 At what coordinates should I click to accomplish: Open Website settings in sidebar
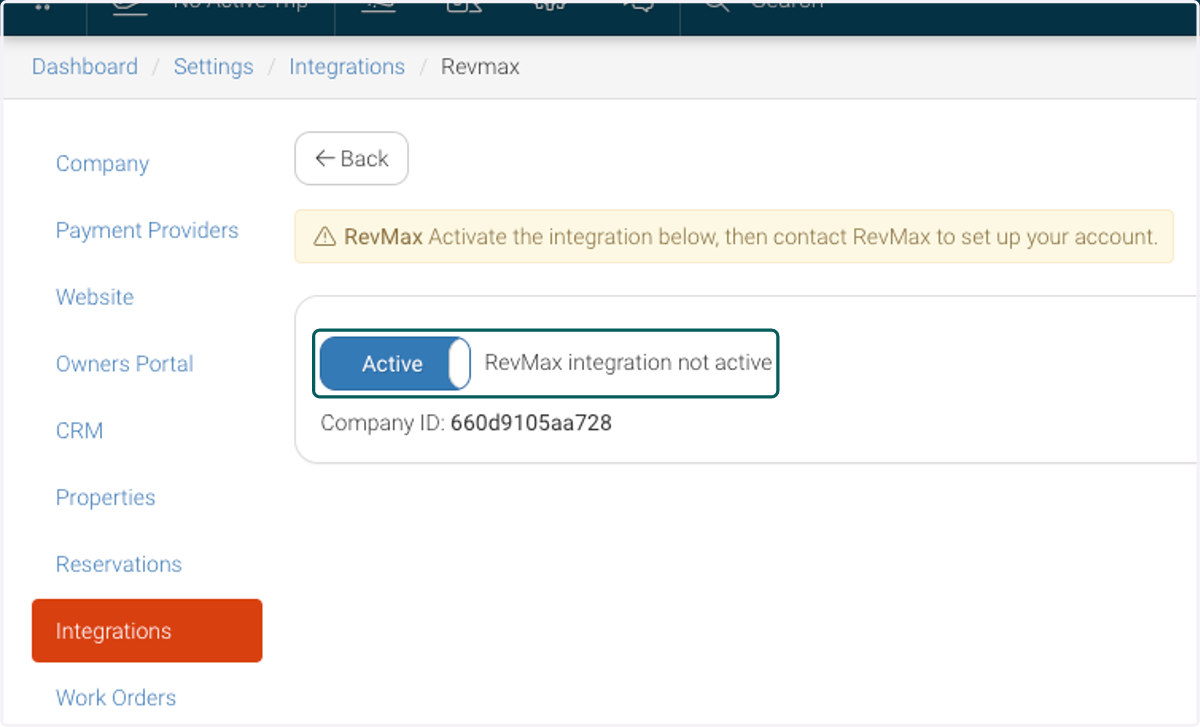coord(95,297)
